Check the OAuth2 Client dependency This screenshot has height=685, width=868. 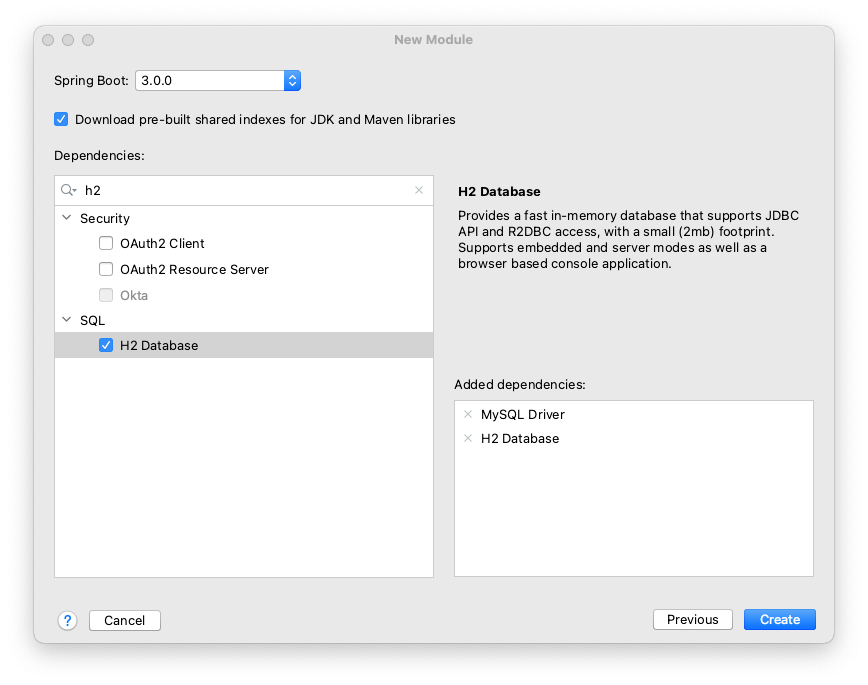coord(106,243)
